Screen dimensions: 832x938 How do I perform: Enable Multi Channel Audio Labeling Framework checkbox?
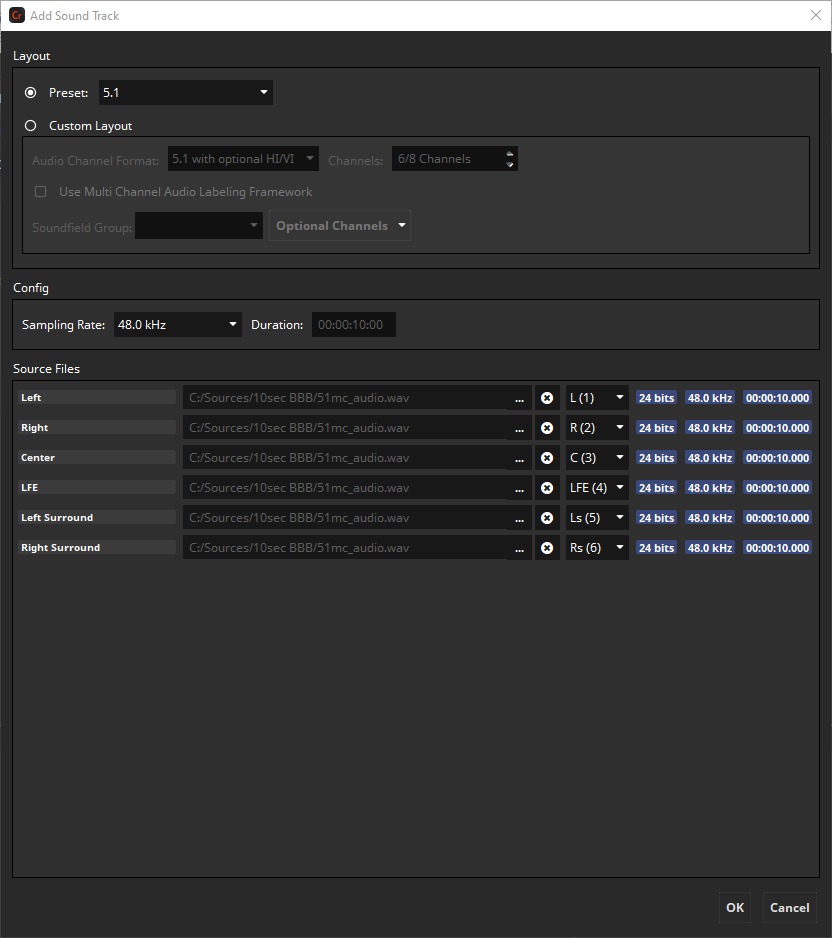click(41, 192)
